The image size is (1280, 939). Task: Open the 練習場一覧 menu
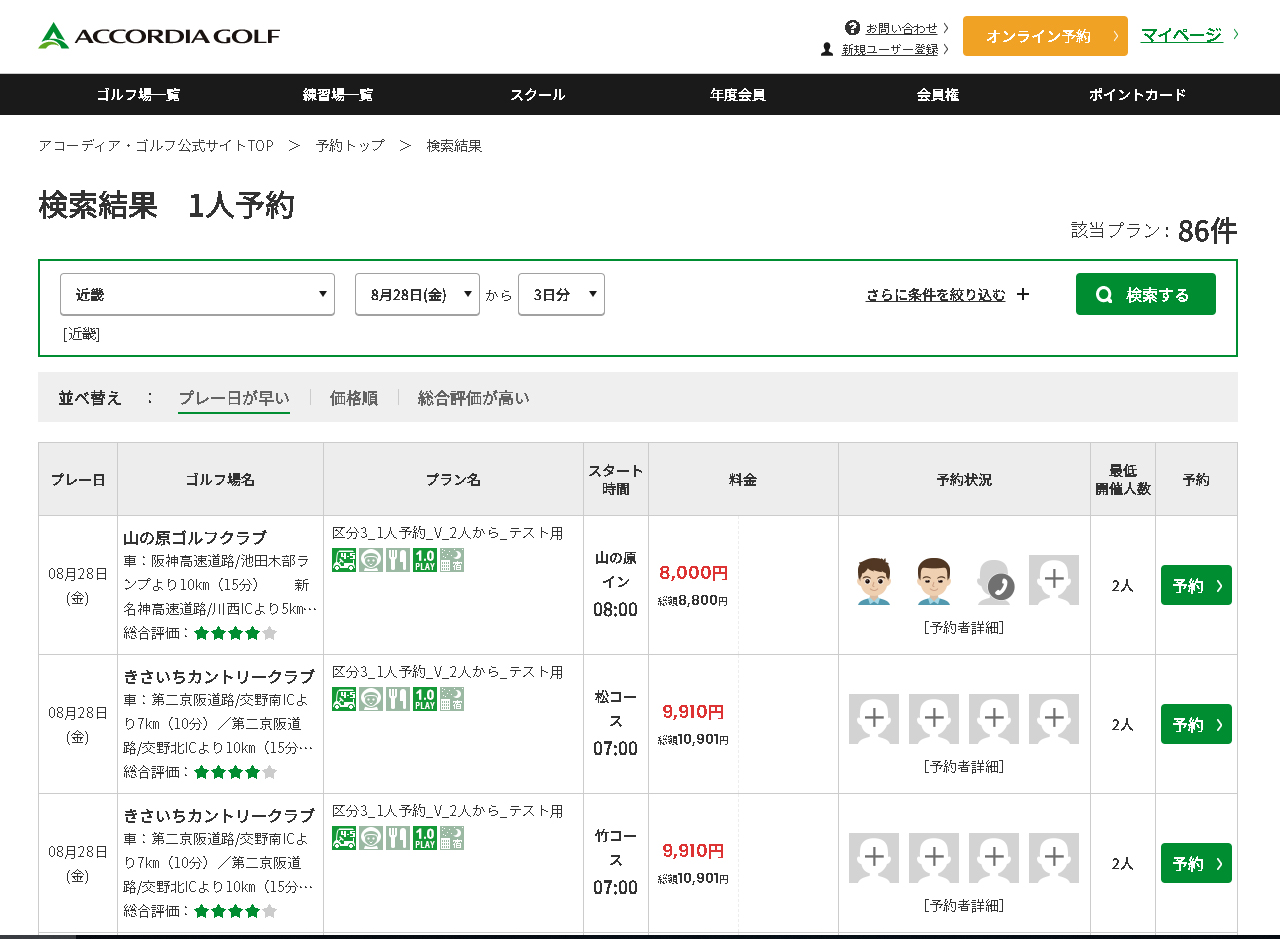pyautogui.click(x=338, y=95)
